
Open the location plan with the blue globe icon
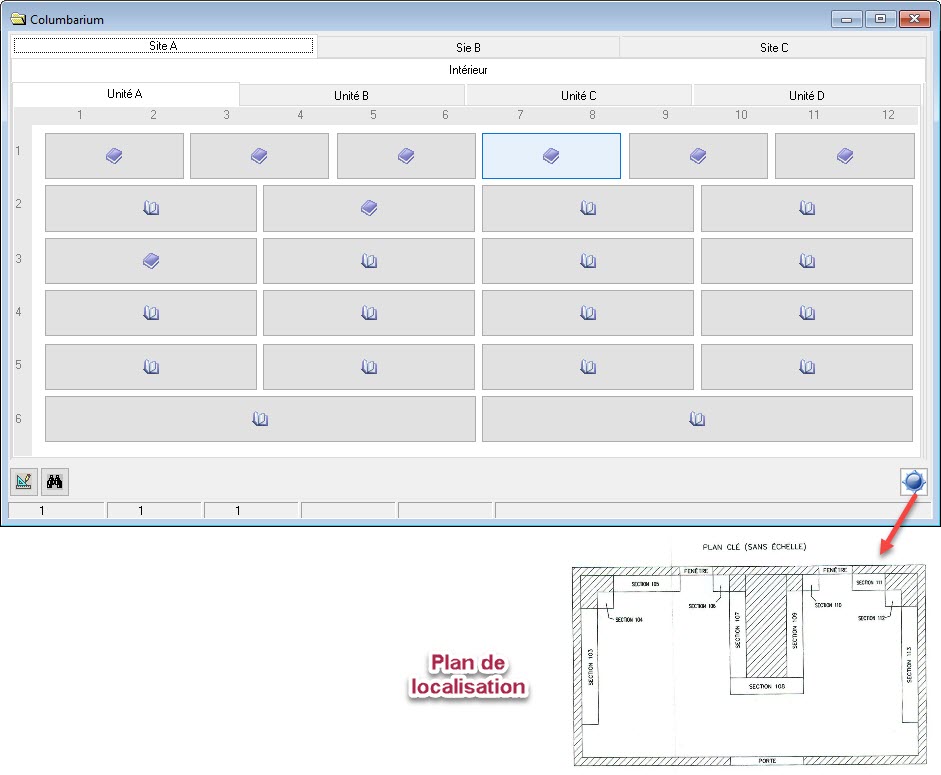913,482
